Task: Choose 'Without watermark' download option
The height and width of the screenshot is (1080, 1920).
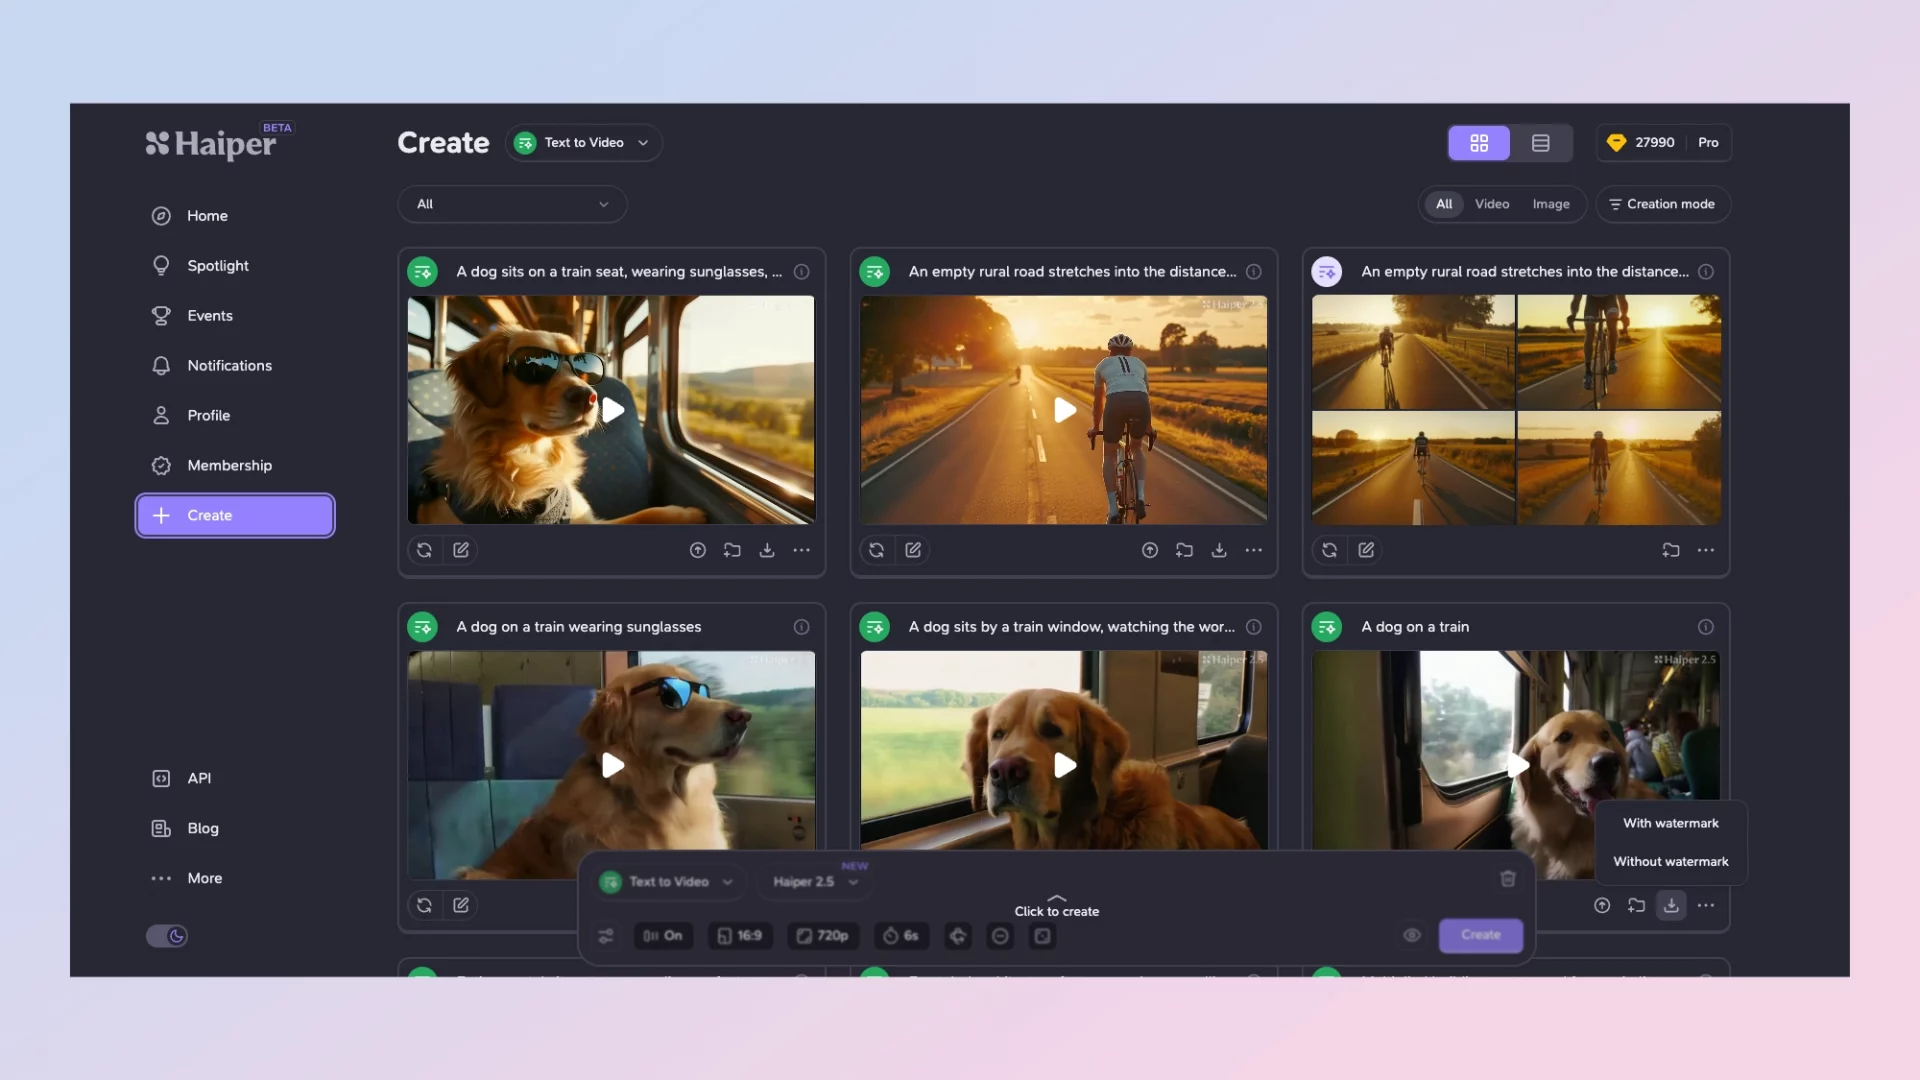Action: click(1670, 861)
